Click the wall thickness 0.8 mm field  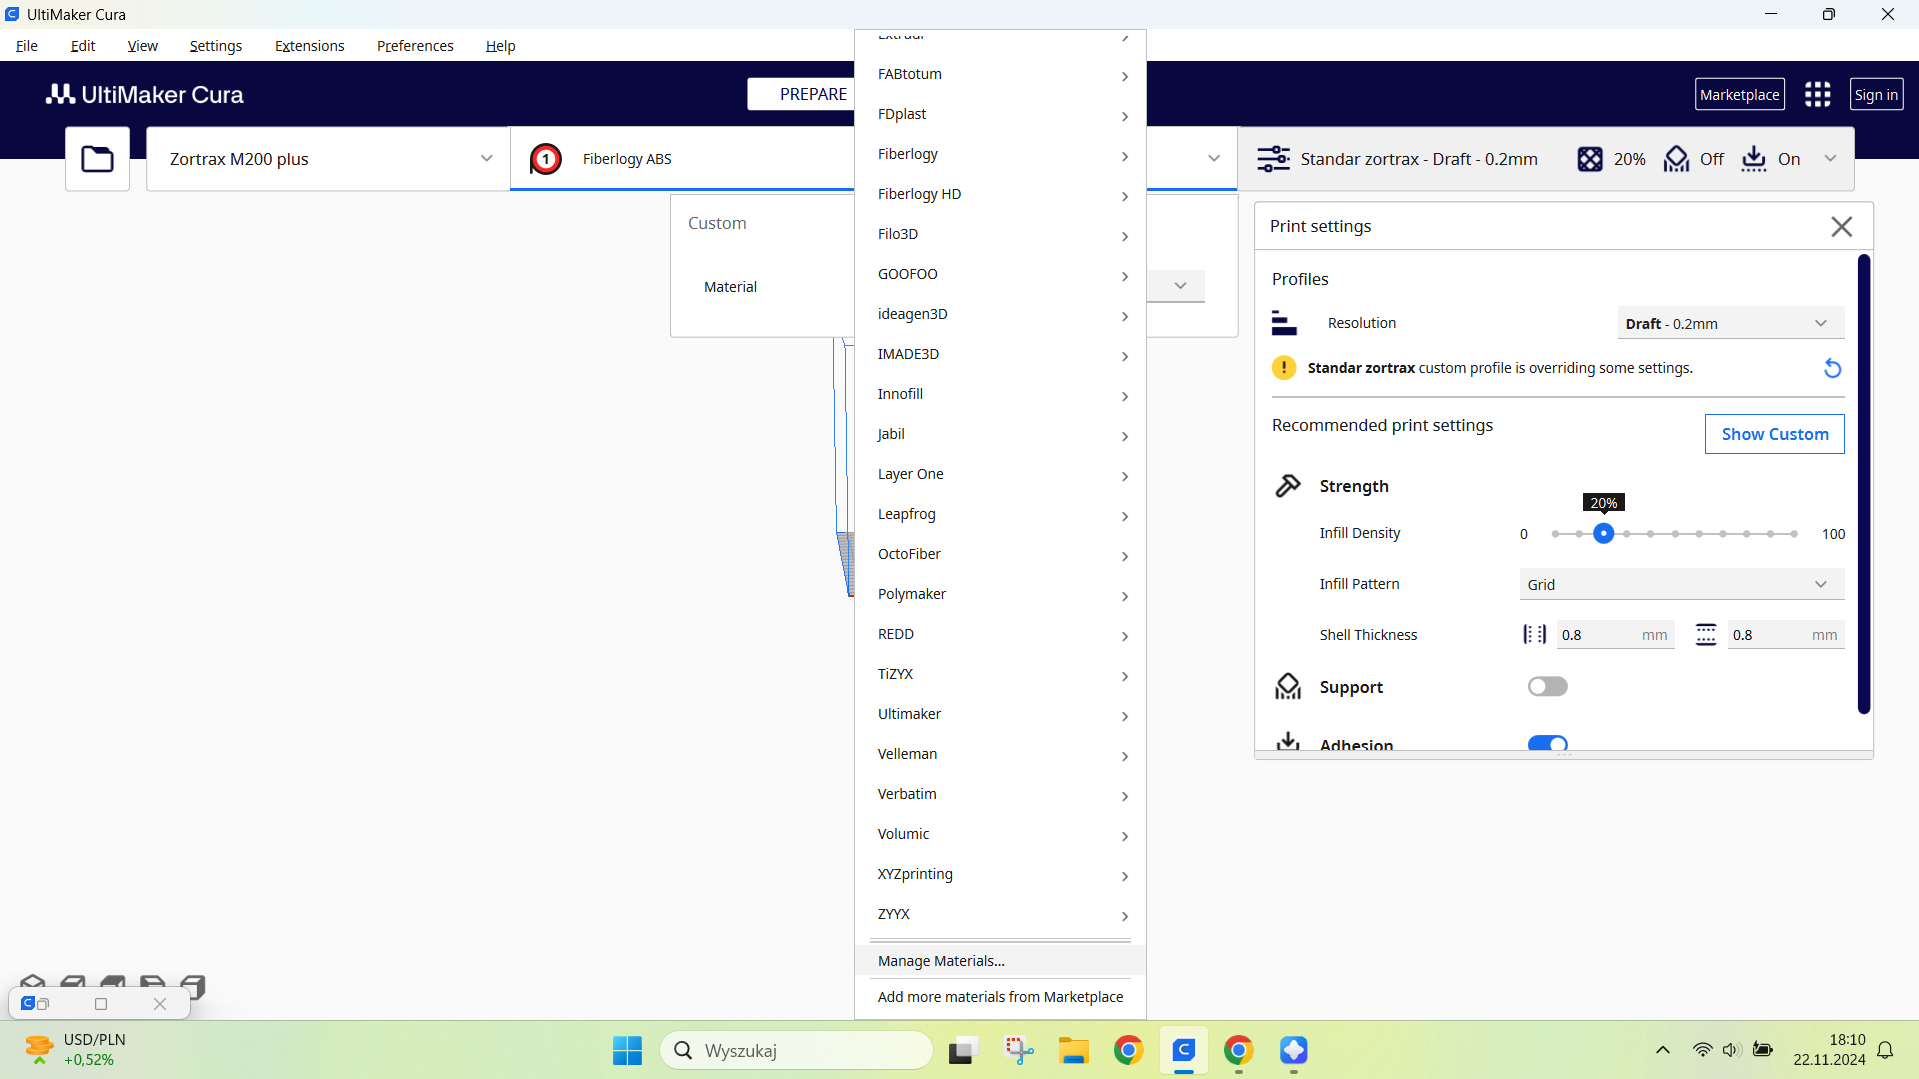1614,634
